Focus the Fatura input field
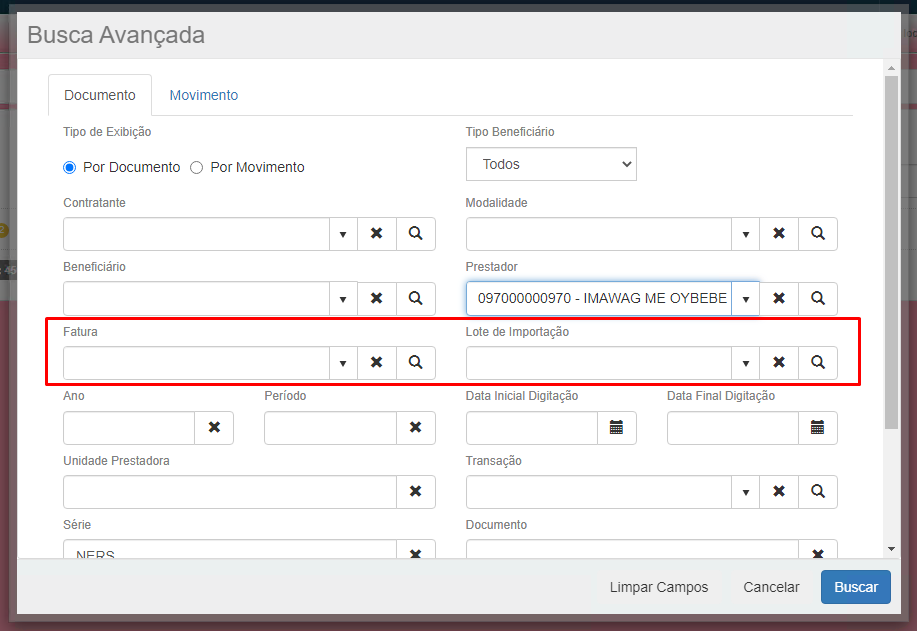The height and width of the screenshot is (631, 917). tap(196, 363)
